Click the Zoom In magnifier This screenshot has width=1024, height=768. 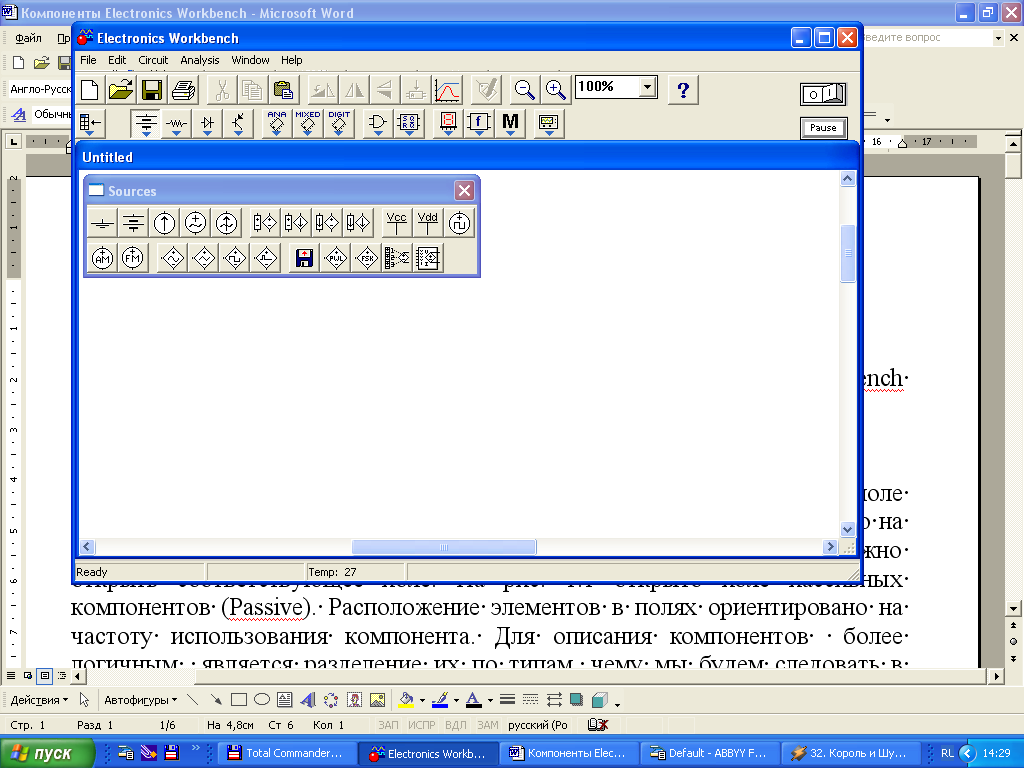[556, 90]
